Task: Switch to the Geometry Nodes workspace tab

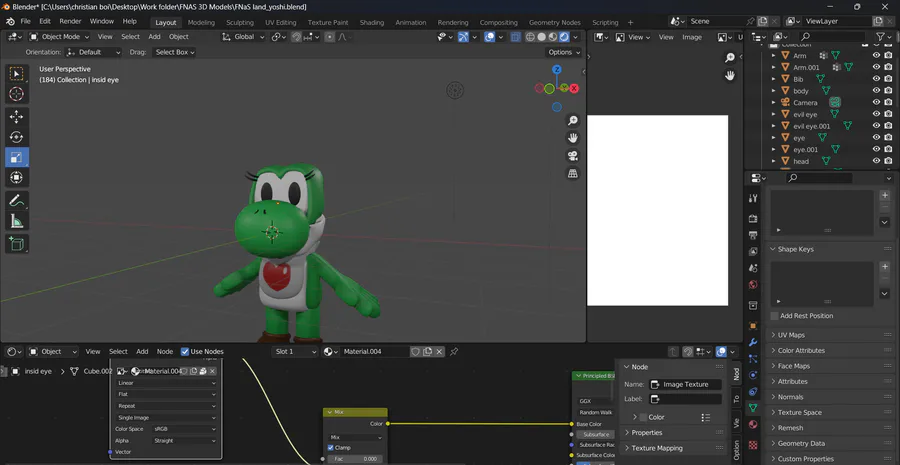Action: pyautogui.click(x=554, y=22)
